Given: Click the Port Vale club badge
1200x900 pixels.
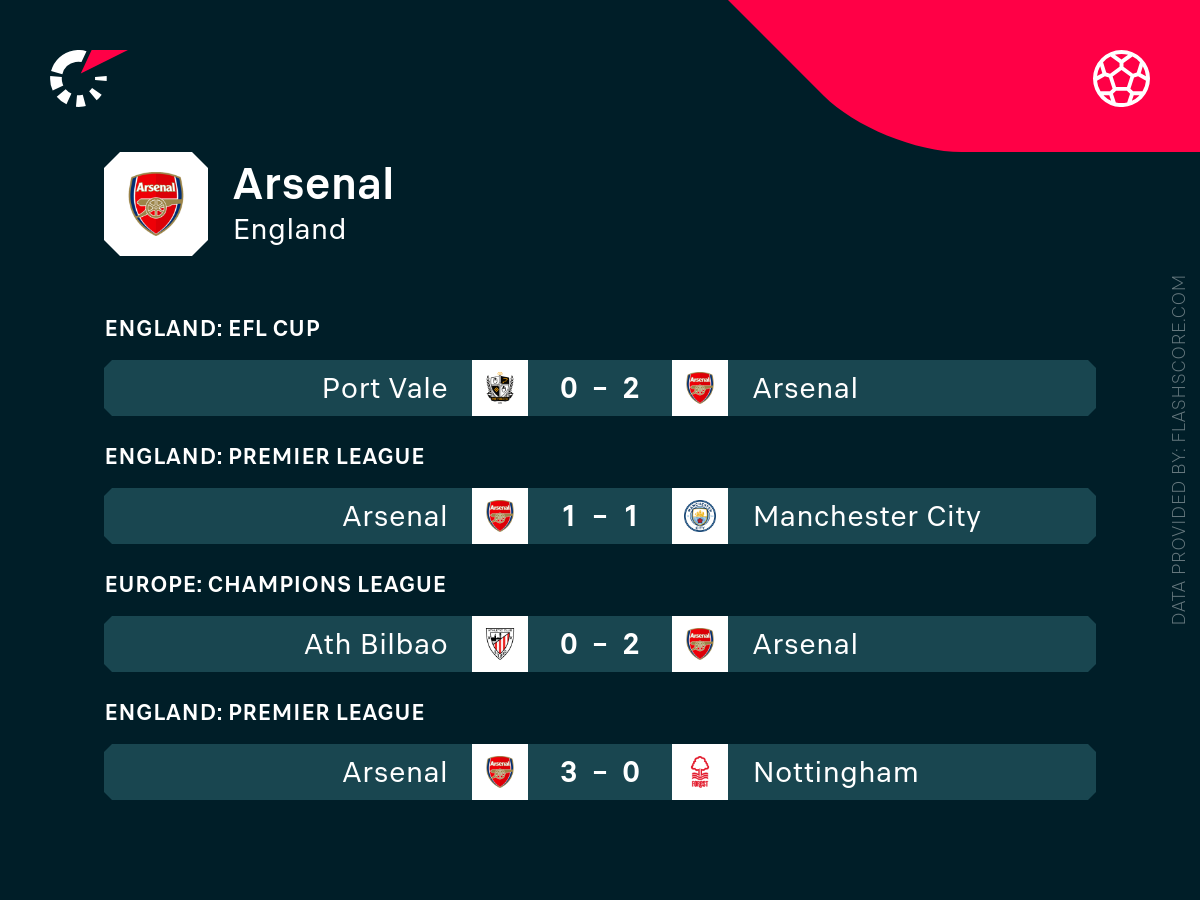Looking at the screenshot, I should point(500,388).
